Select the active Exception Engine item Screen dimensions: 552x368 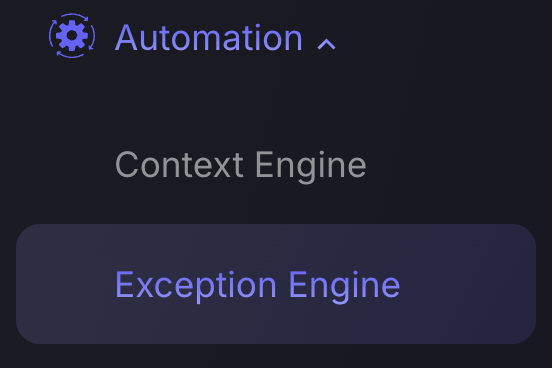tap(276, 284)
